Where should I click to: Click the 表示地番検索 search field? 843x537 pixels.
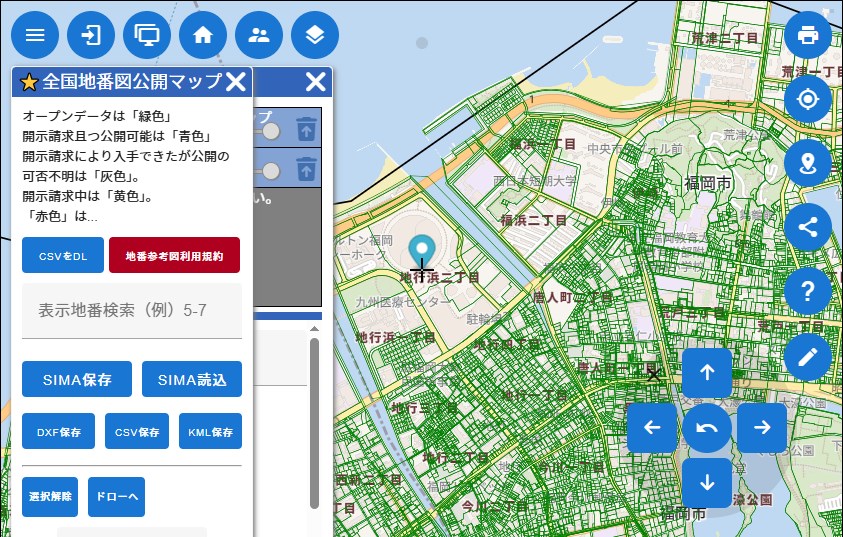point(132,310)
